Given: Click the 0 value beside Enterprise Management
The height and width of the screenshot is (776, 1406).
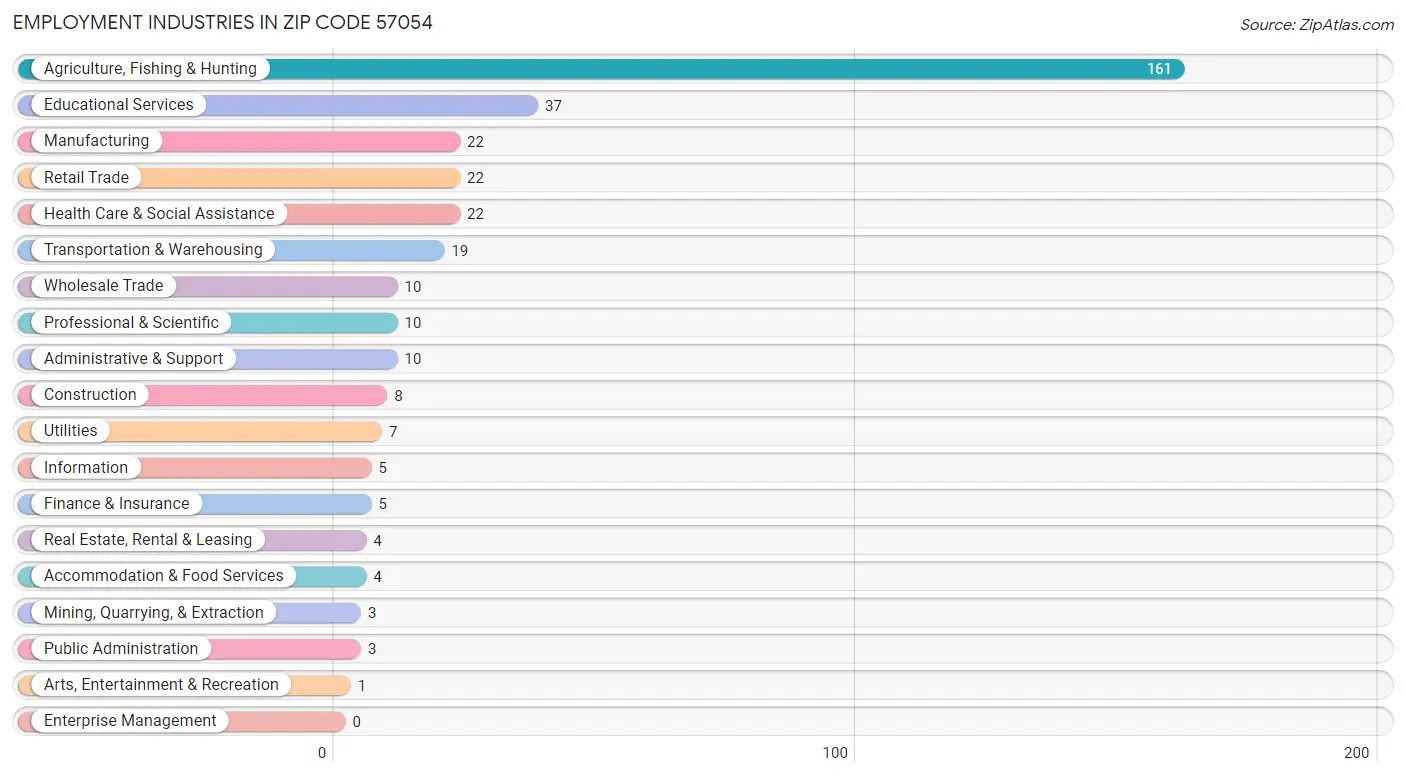Looking at the screenshot, I should click(357, 722).
